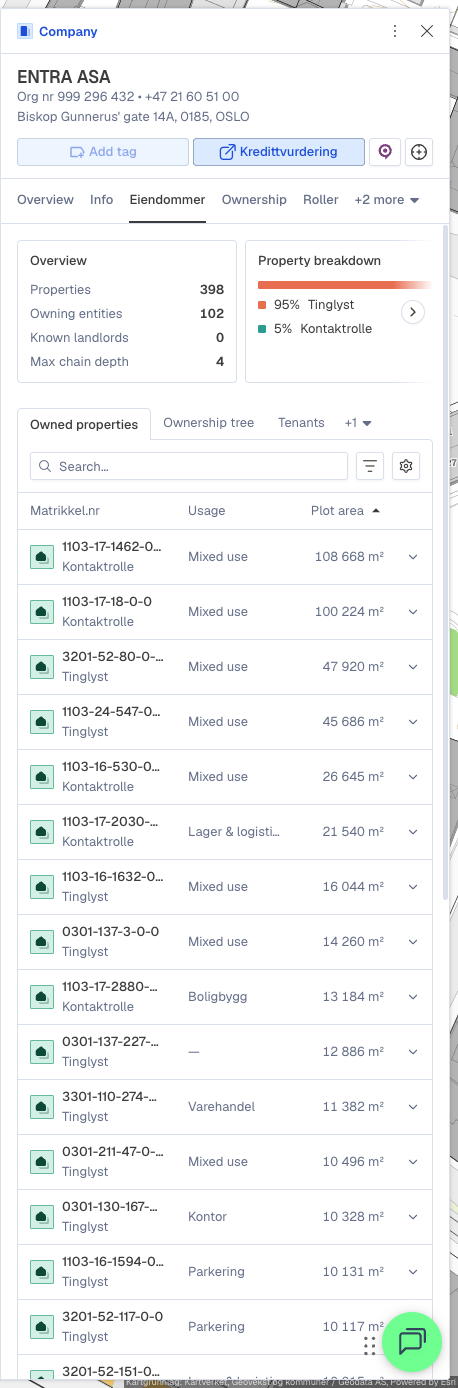The width and height of the screenshot is (458, 1388).
Task: Click the Kontor usage cell
Action: (207, 1217)
